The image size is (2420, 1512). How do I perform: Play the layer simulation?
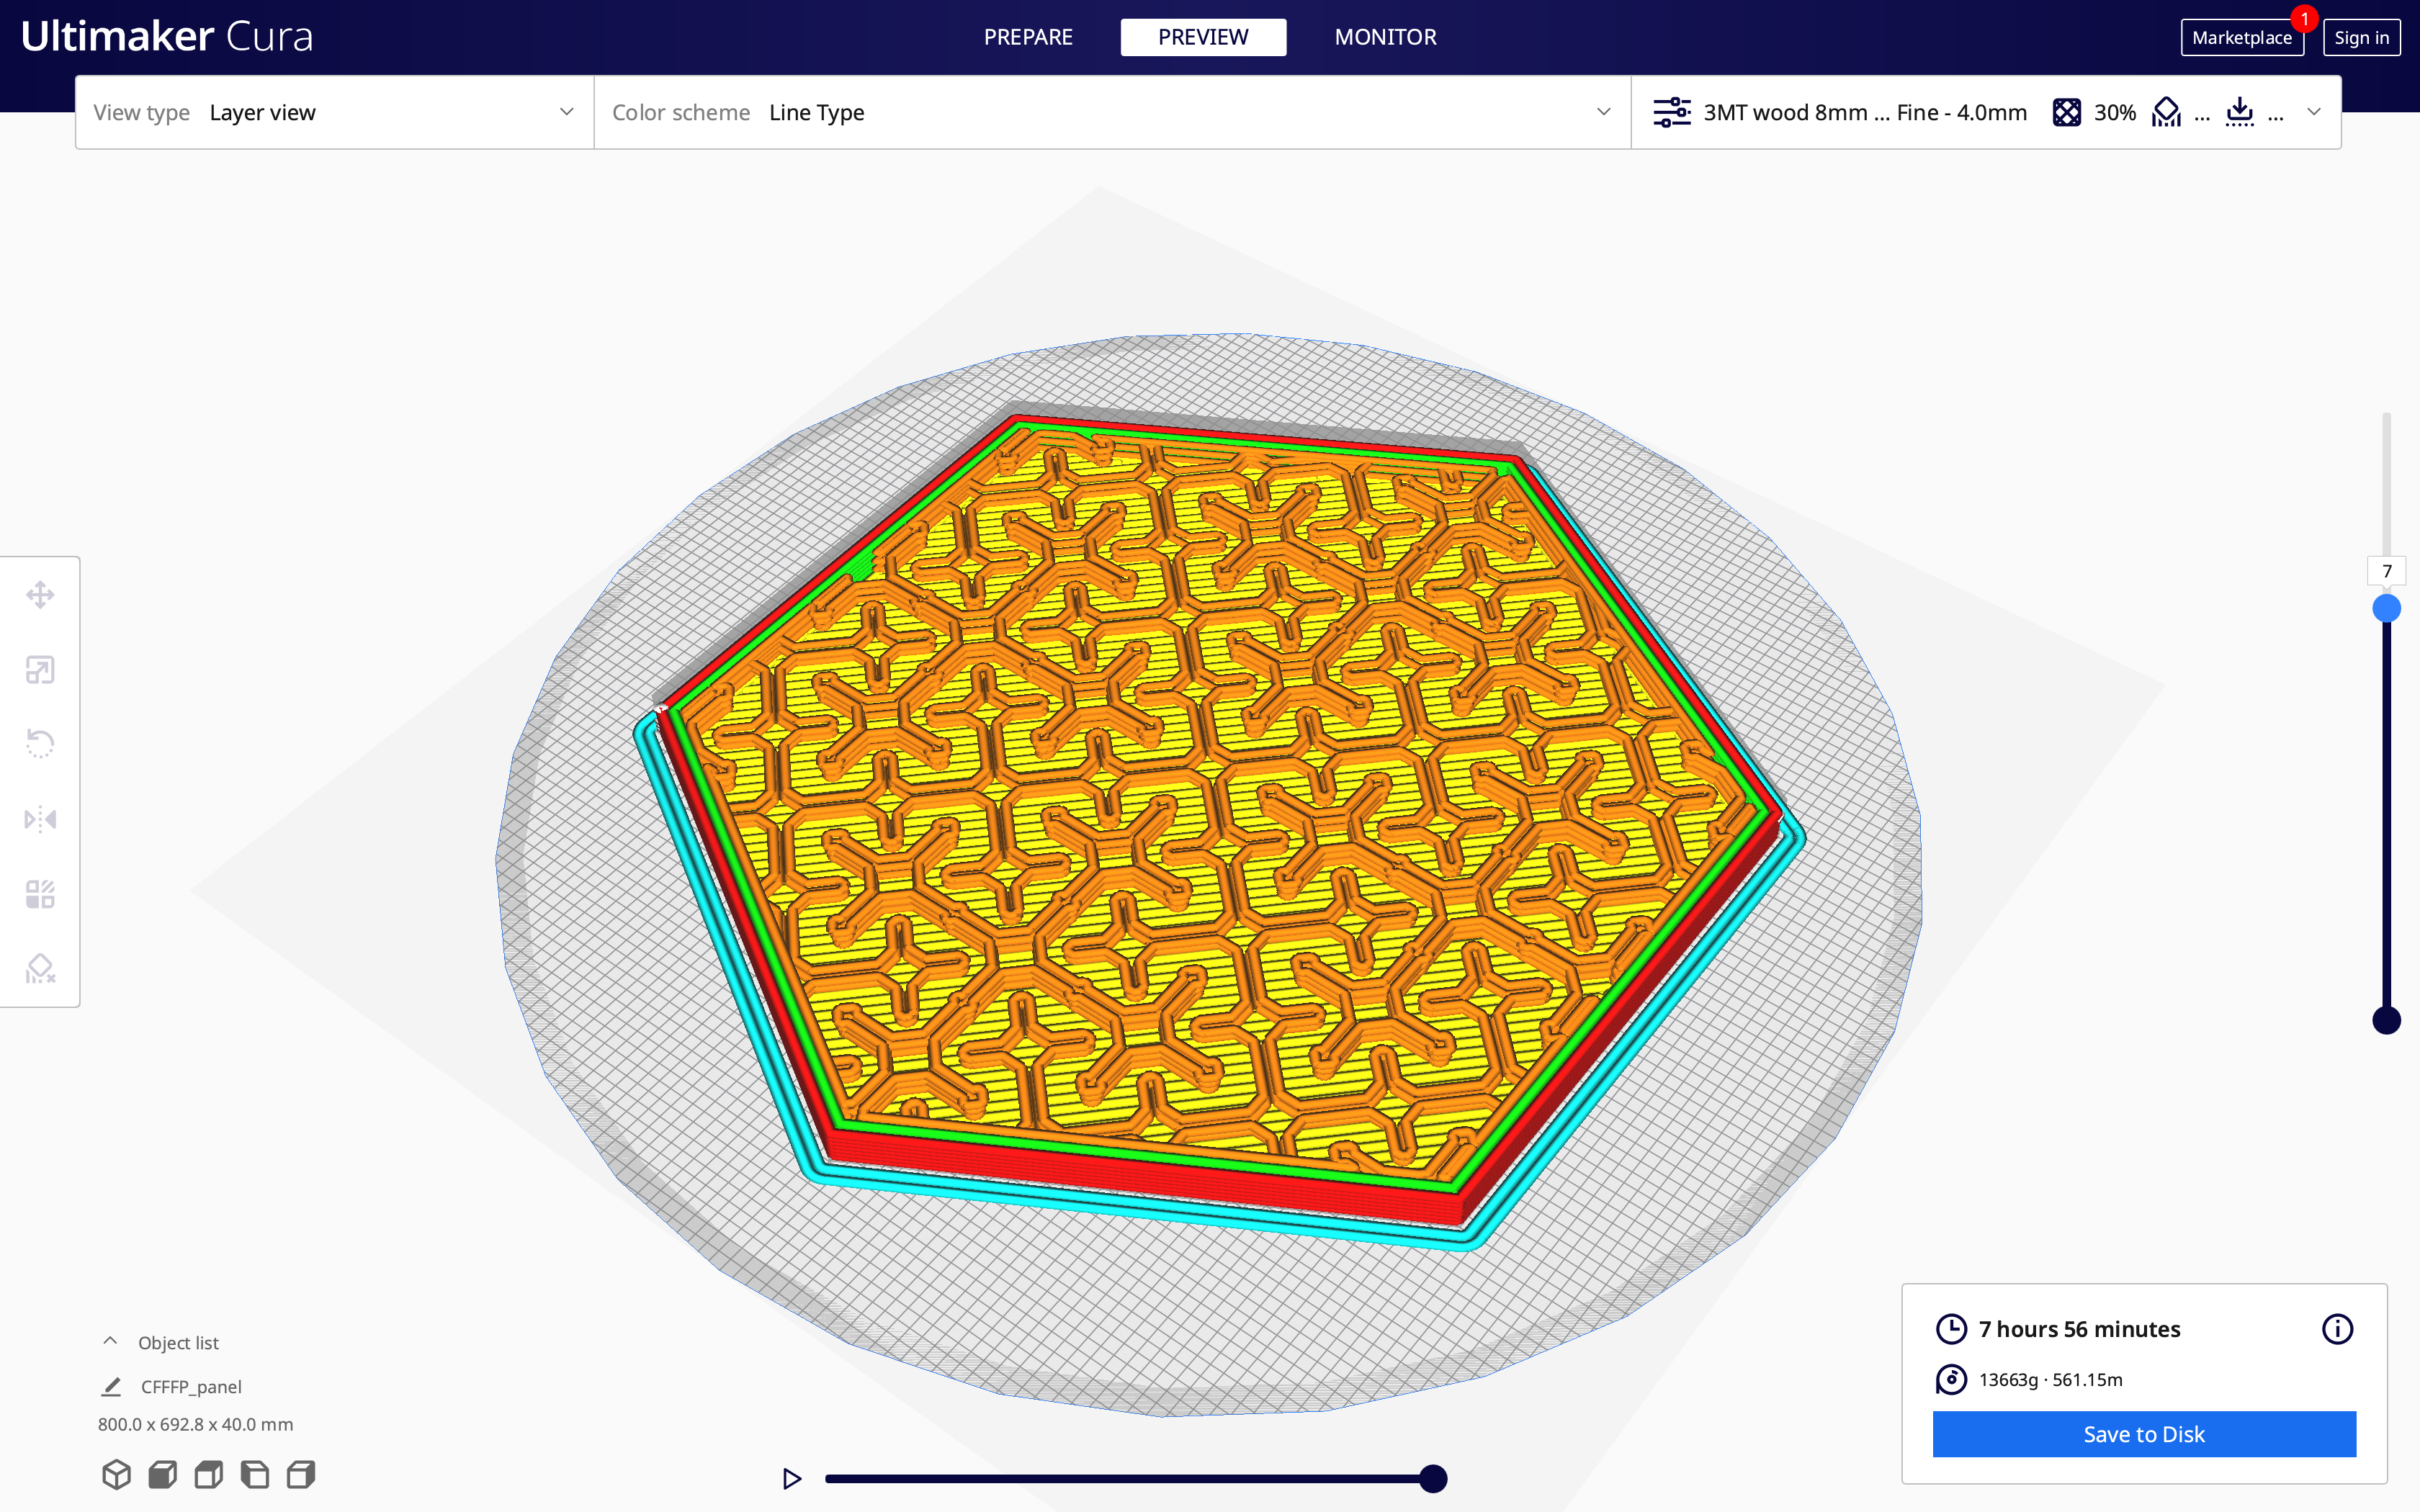[x=791, y=1478]
